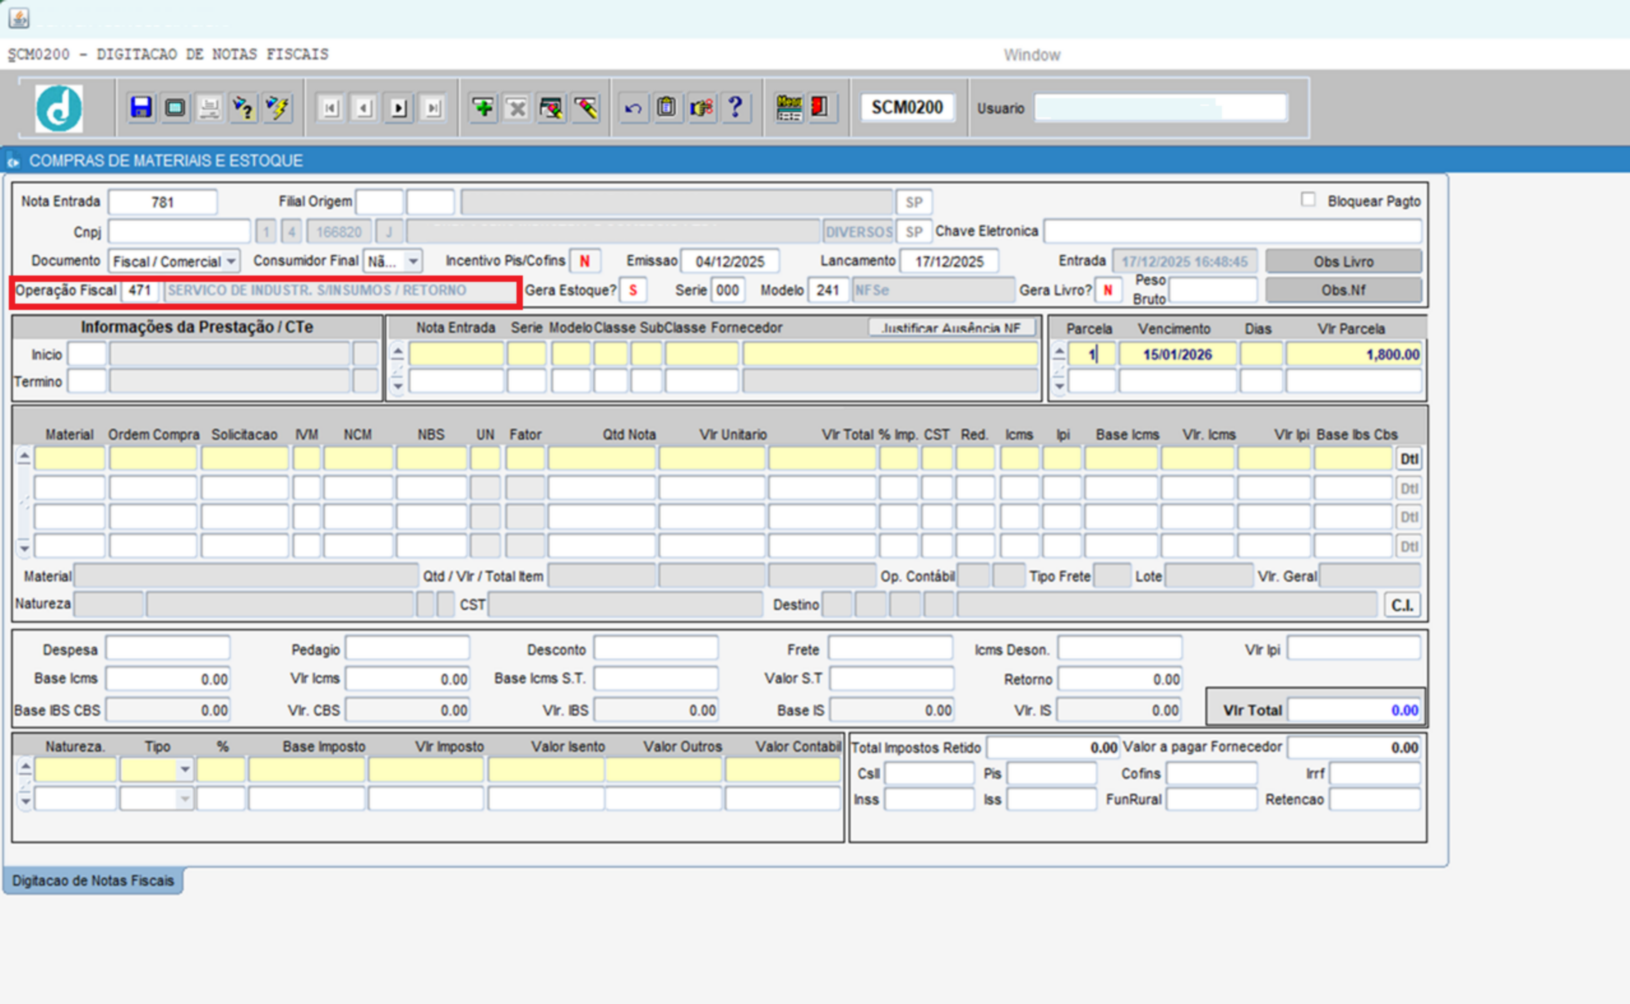The width and height of the screenshot is (1630, 1004).
Task: Click the Execute Query lightning icon
Action: [277, 108]
